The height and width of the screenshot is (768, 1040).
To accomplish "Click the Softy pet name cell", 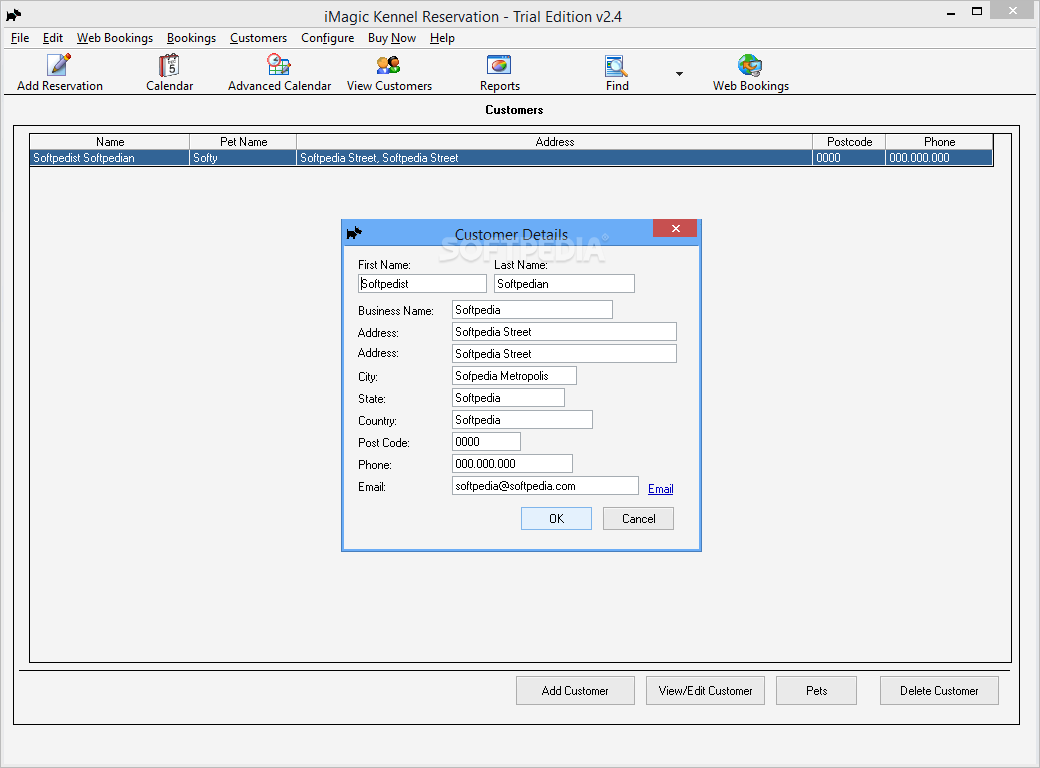I will [x=243, y=158].
